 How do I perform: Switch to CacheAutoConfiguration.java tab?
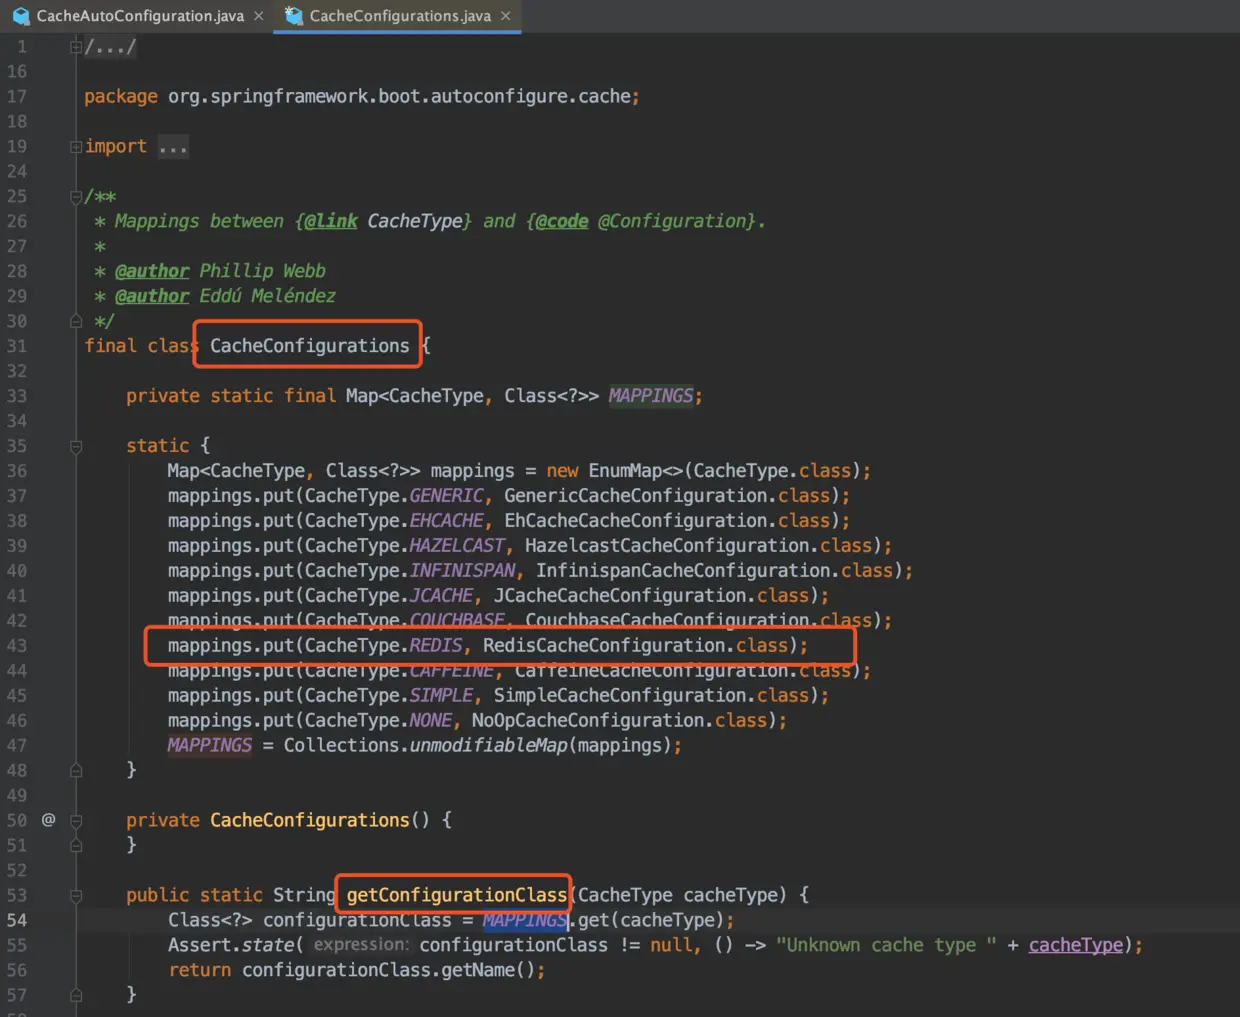coord(139,16)
